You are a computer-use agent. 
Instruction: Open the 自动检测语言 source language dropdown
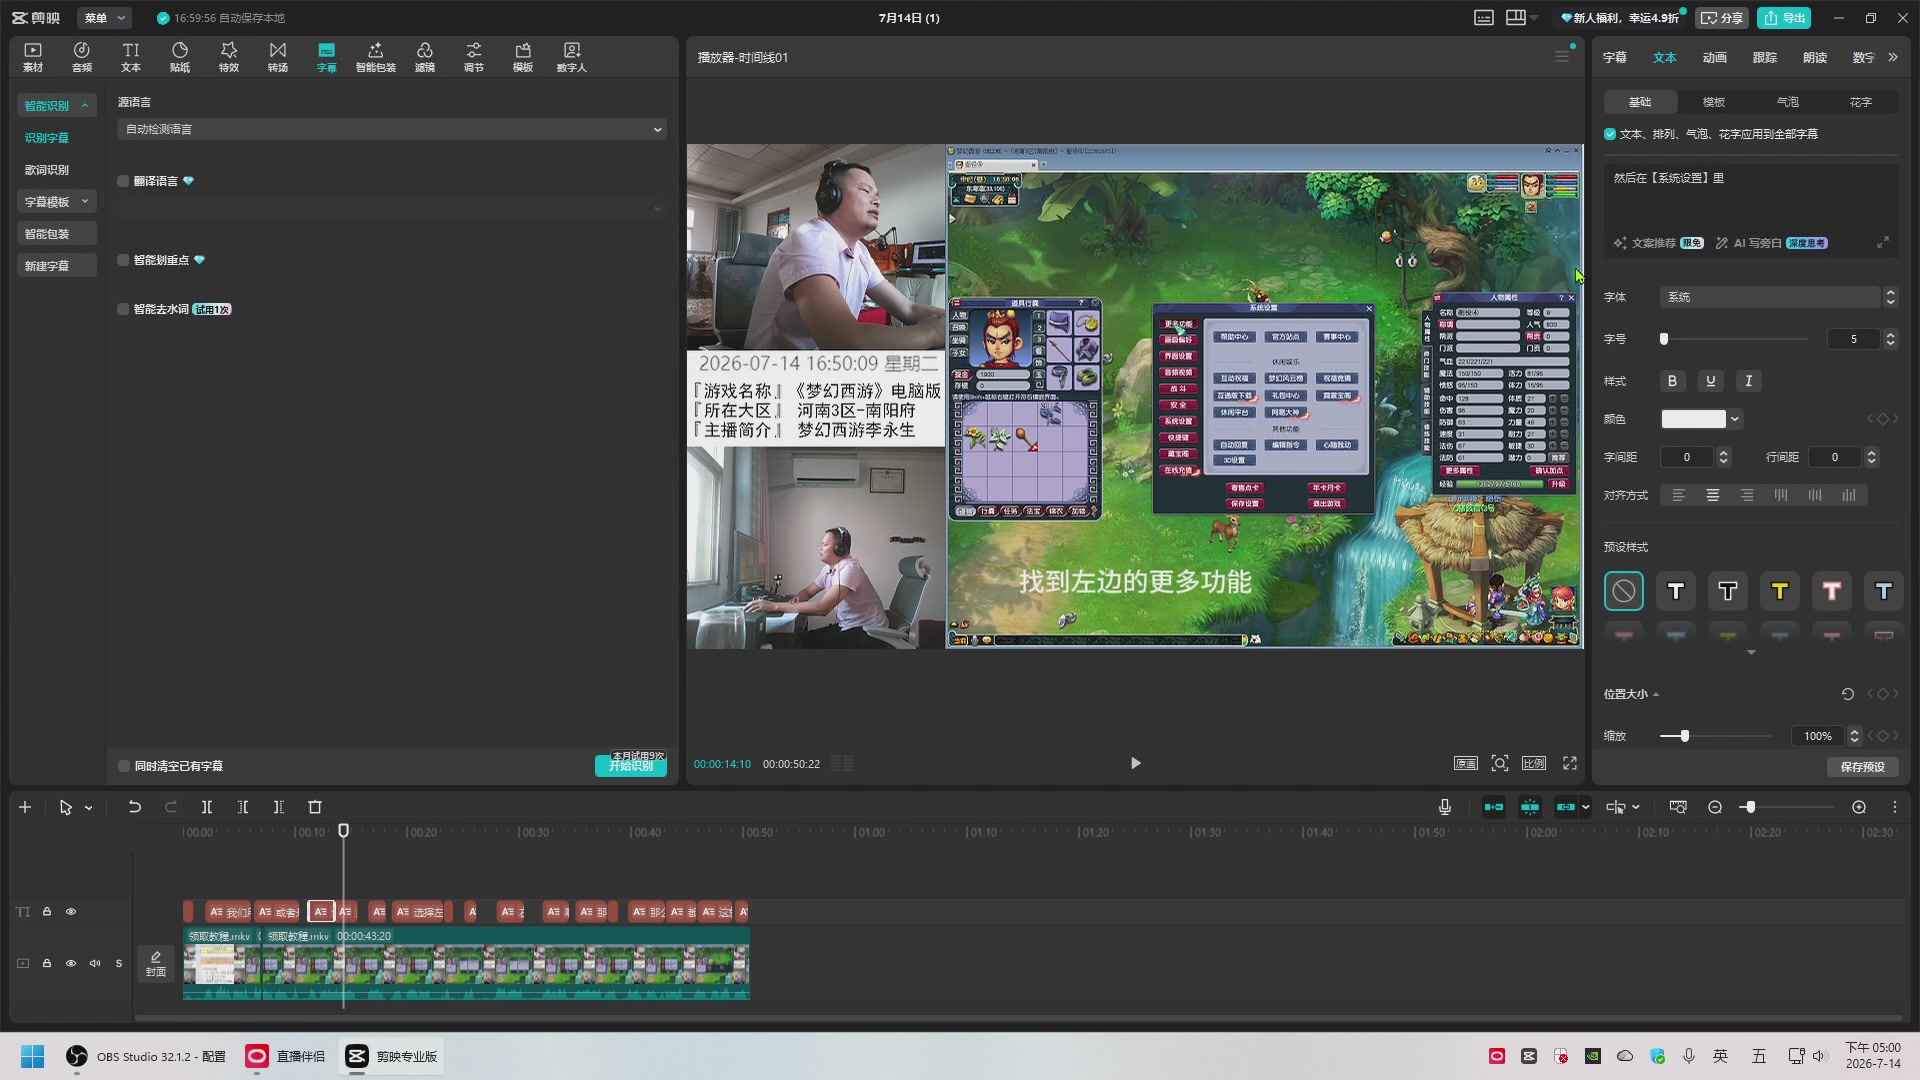tap(392, 129)
